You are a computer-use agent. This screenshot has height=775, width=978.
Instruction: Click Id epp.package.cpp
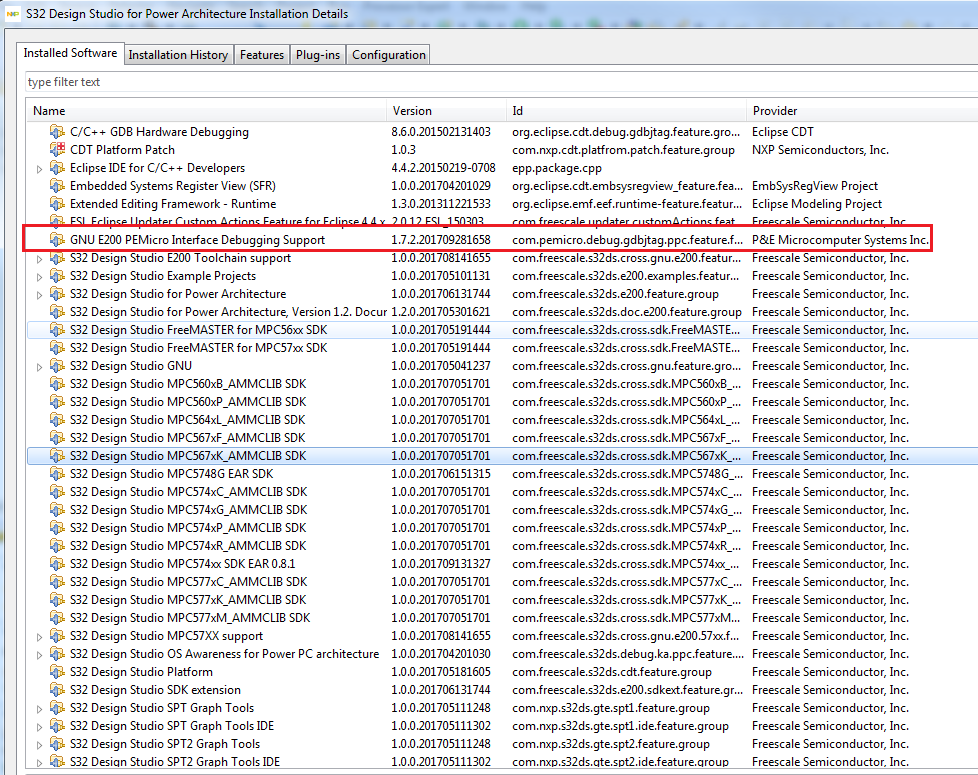[557, 168]
